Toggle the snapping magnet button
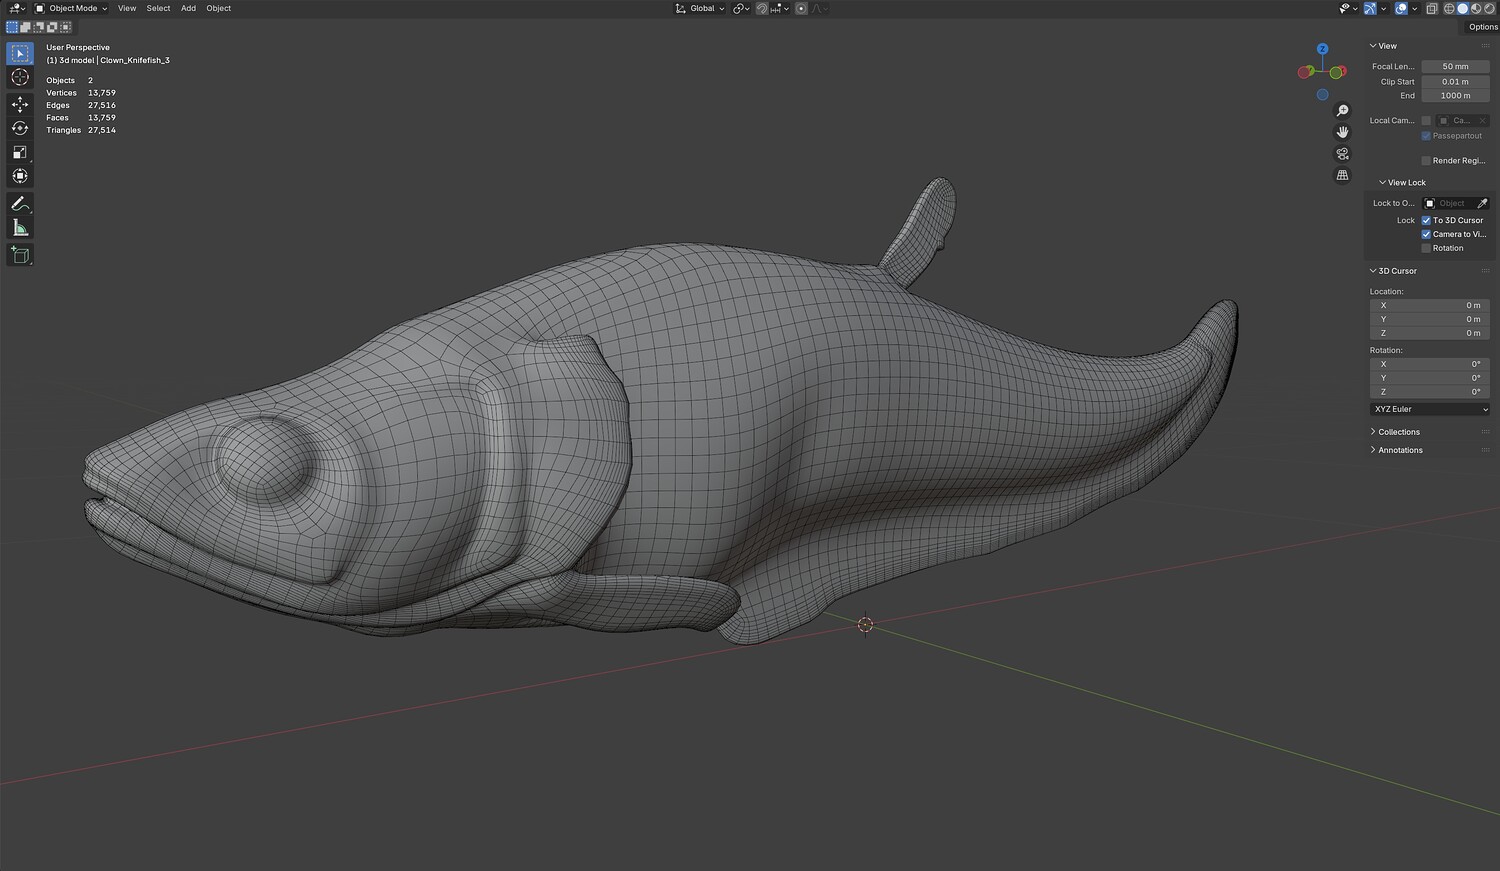1500x871 pixels. coord(762,8)
